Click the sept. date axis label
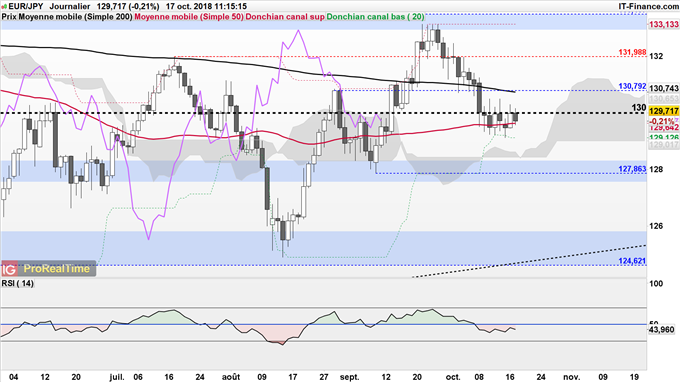The width and height of the screenshot is (680, 382). 349,377
